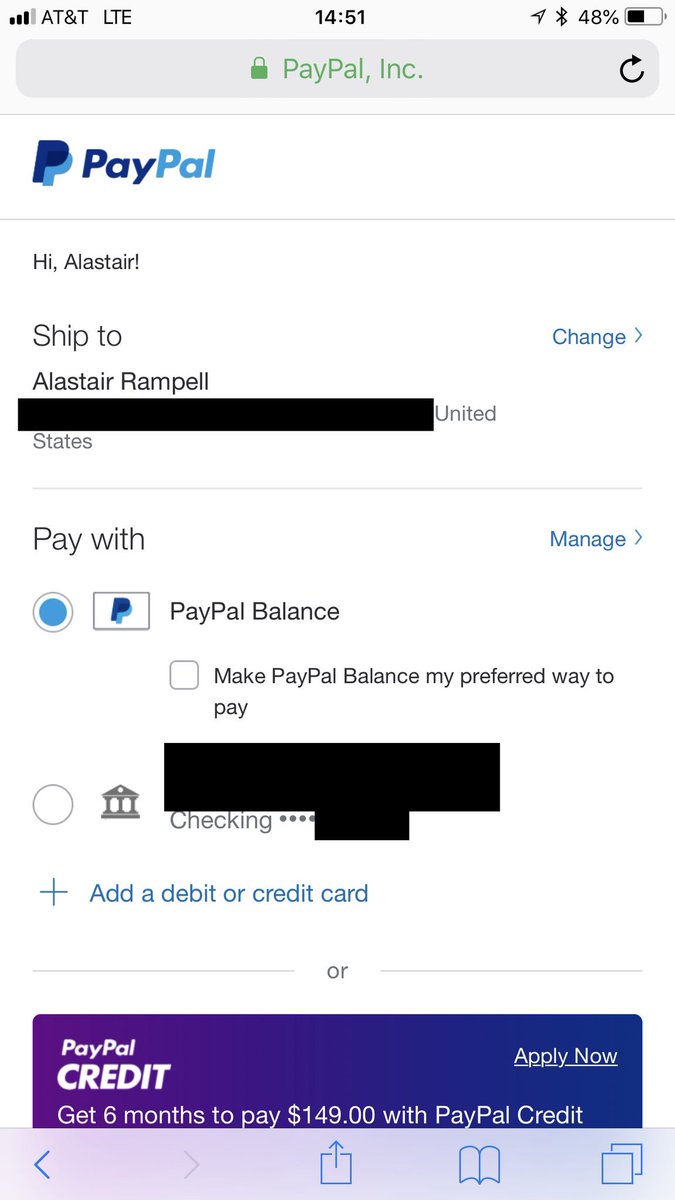The width and height of the screenshot is (675, 1200).
Task: Click Apply Now for PayPal Credit
Action: [x=565, y=1056]
